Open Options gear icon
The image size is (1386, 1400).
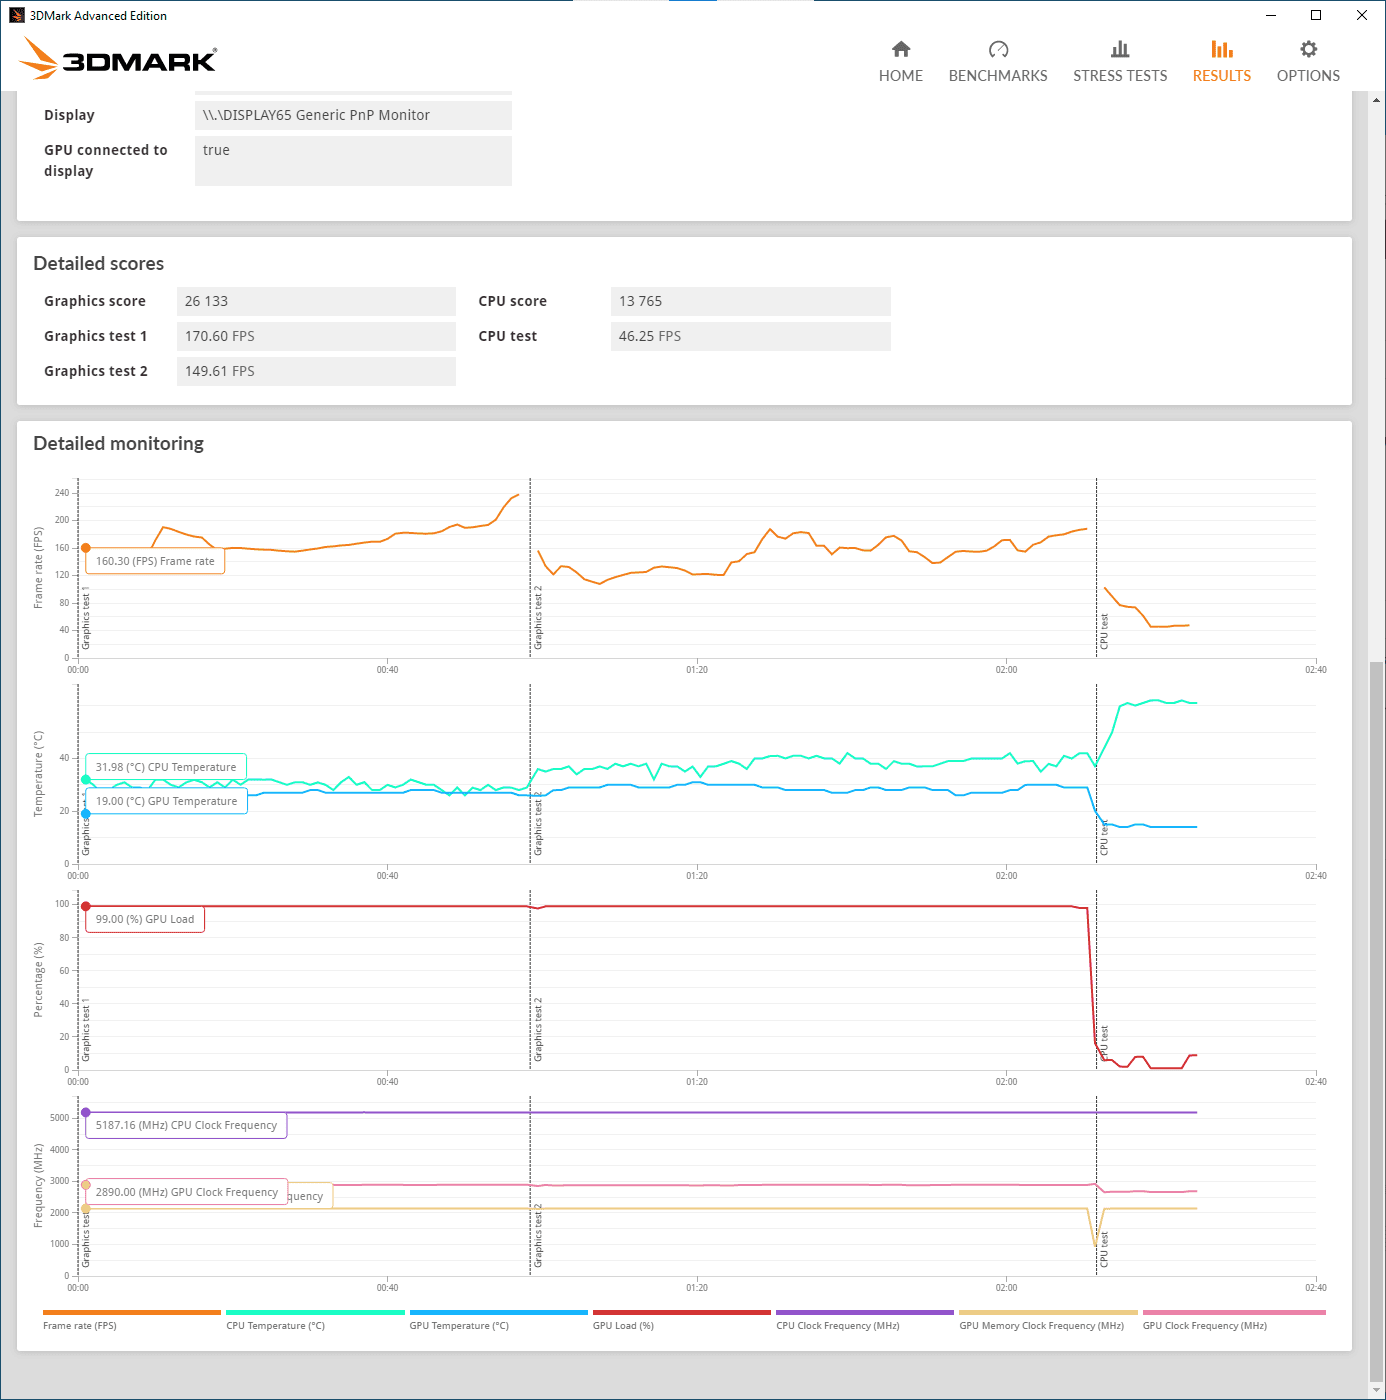tap(1308, 49)
